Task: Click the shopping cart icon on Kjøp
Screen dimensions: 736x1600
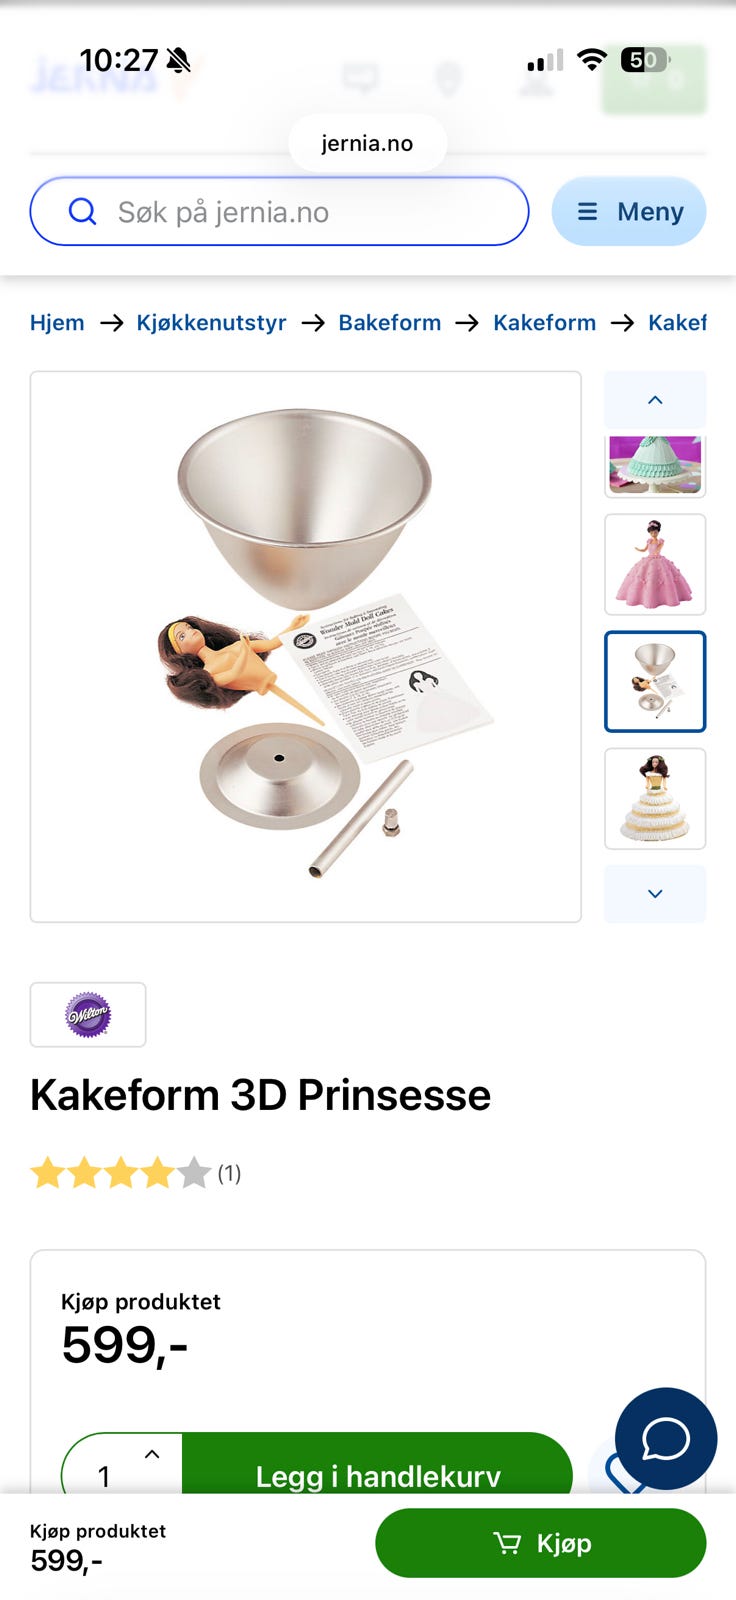Action: click(507, 1543)
